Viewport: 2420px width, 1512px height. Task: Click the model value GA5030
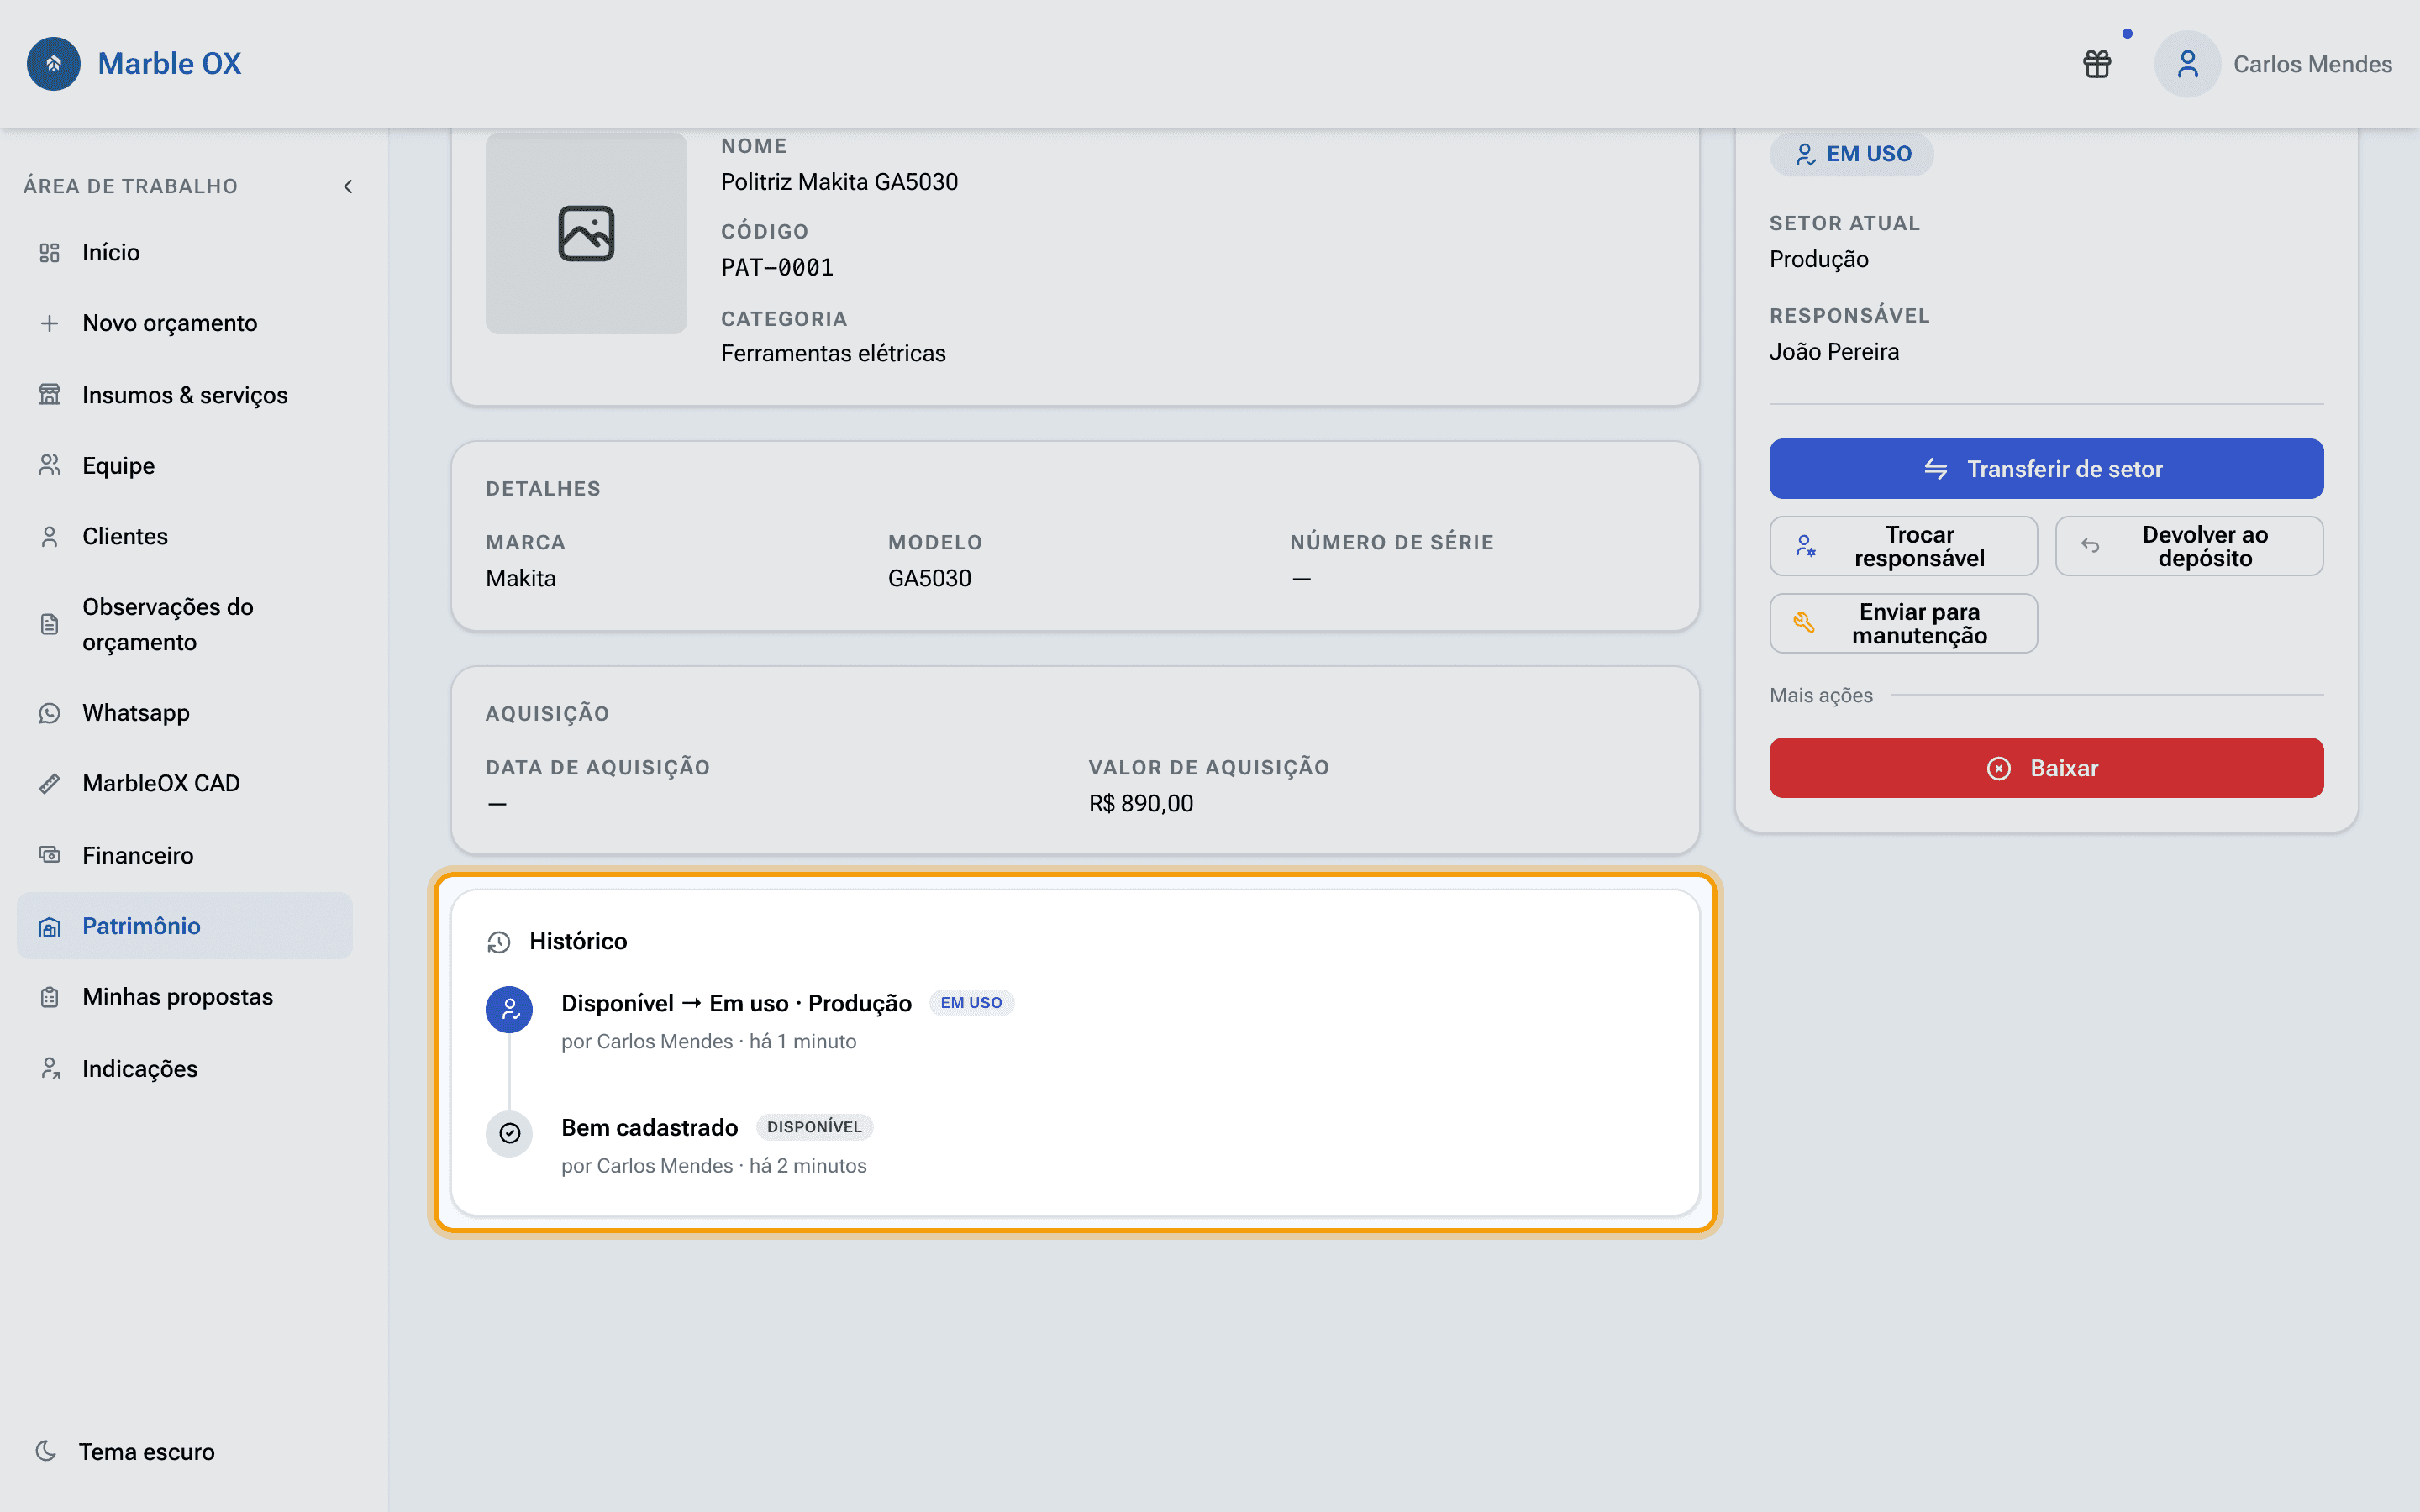(929, 578)
